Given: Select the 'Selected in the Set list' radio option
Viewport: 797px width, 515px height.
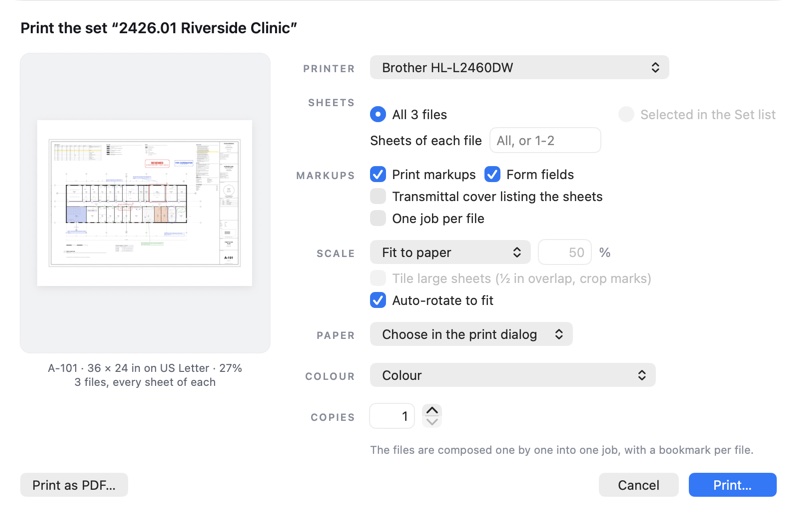Looking at the screenshot, I should [x=626, y=114].
